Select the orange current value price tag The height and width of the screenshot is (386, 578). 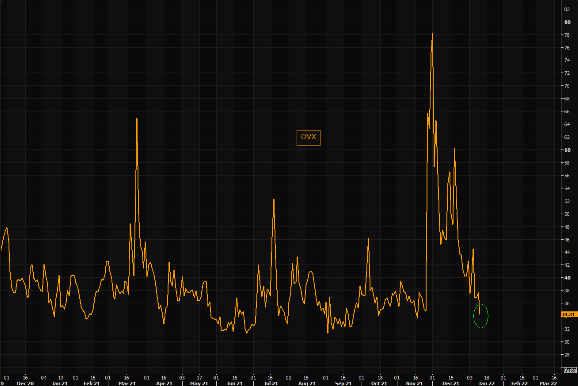[569, 314]
